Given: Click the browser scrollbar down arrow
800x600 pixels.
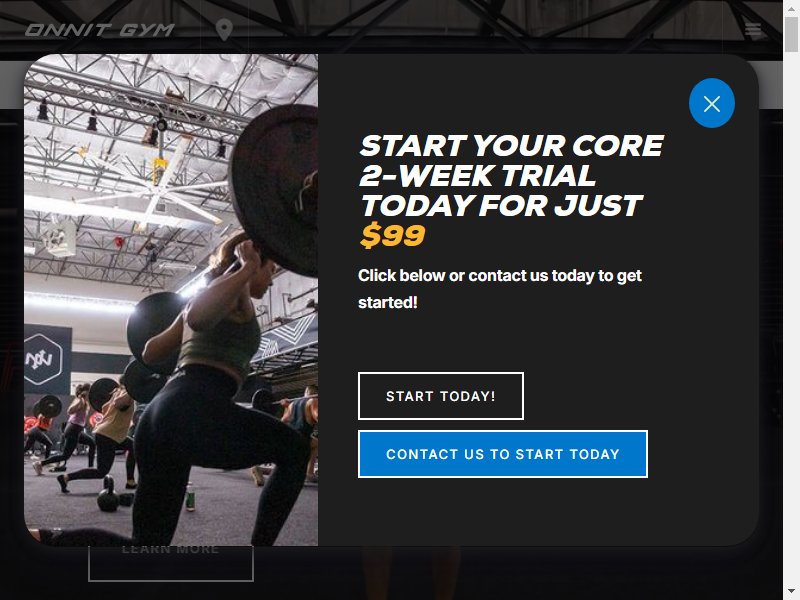Looking at the screenshot, I should 791,592.
